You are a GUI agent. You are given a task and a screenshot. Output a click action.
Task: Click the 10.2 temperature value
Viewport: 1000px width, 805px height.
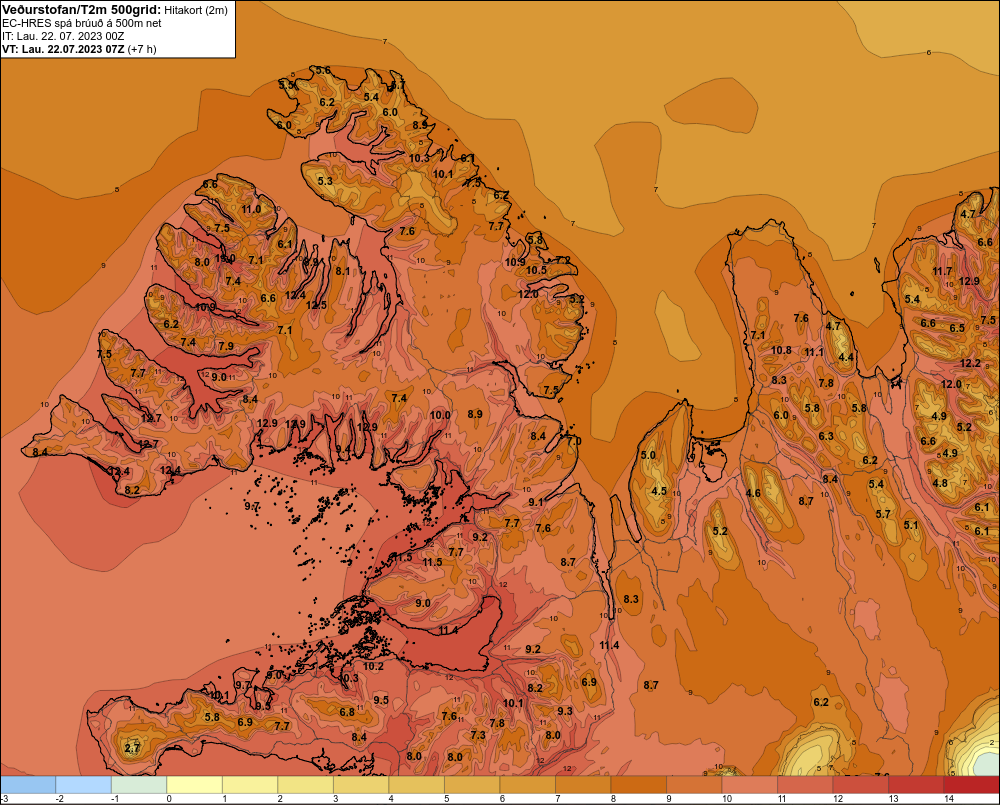(x=373, y=666)
